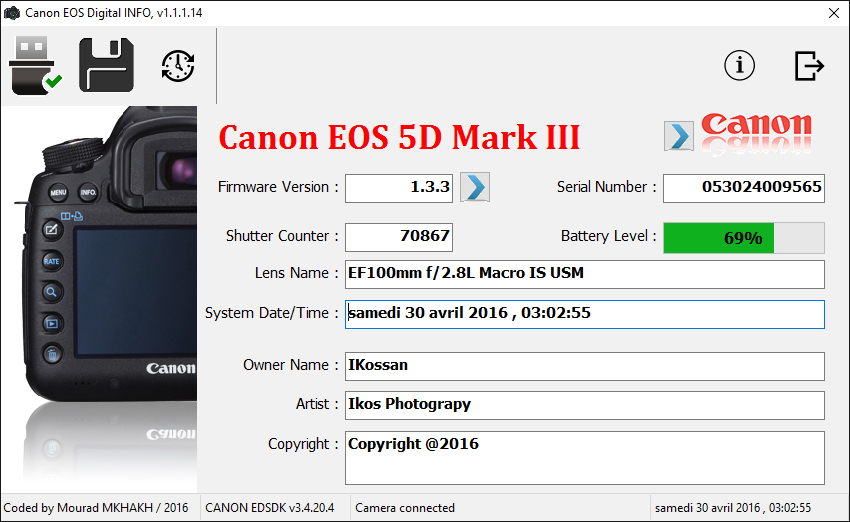This screenshot has height=522, width=850.
Task: Click the 'Serial Number :' label
Action: pos(607,187)
